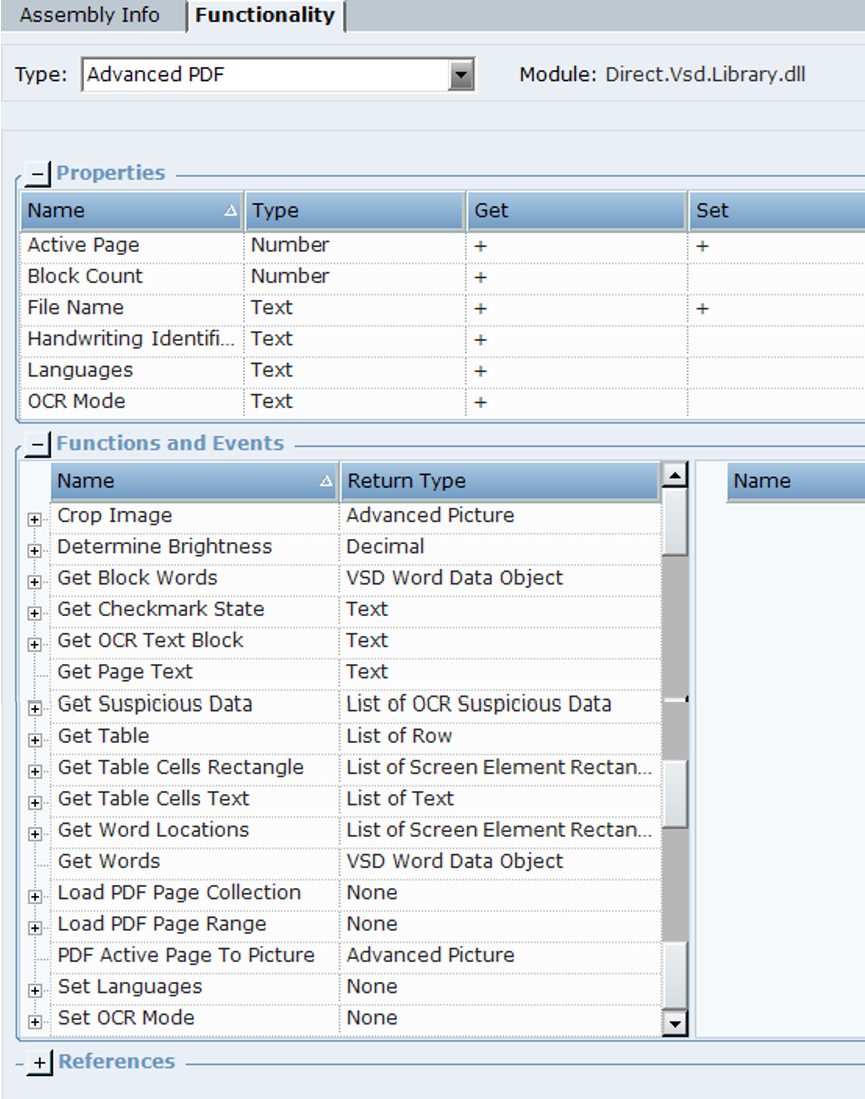
Task: Expand the References section
Action: click(x=38, y=1063)
